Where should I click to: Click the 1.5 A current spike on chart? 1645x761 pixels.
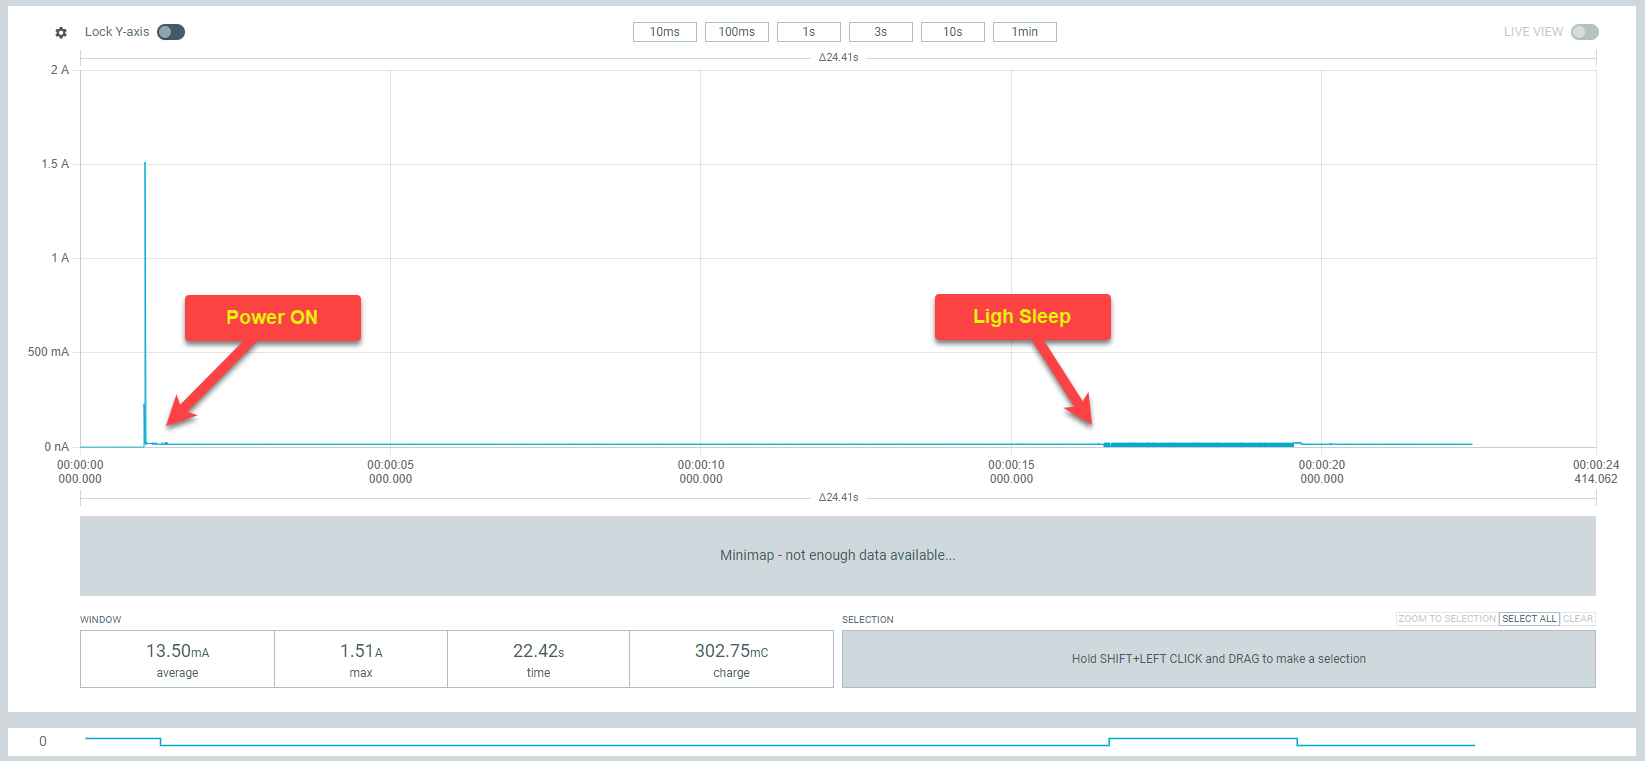pyautogui.click(x=145, y=166)
